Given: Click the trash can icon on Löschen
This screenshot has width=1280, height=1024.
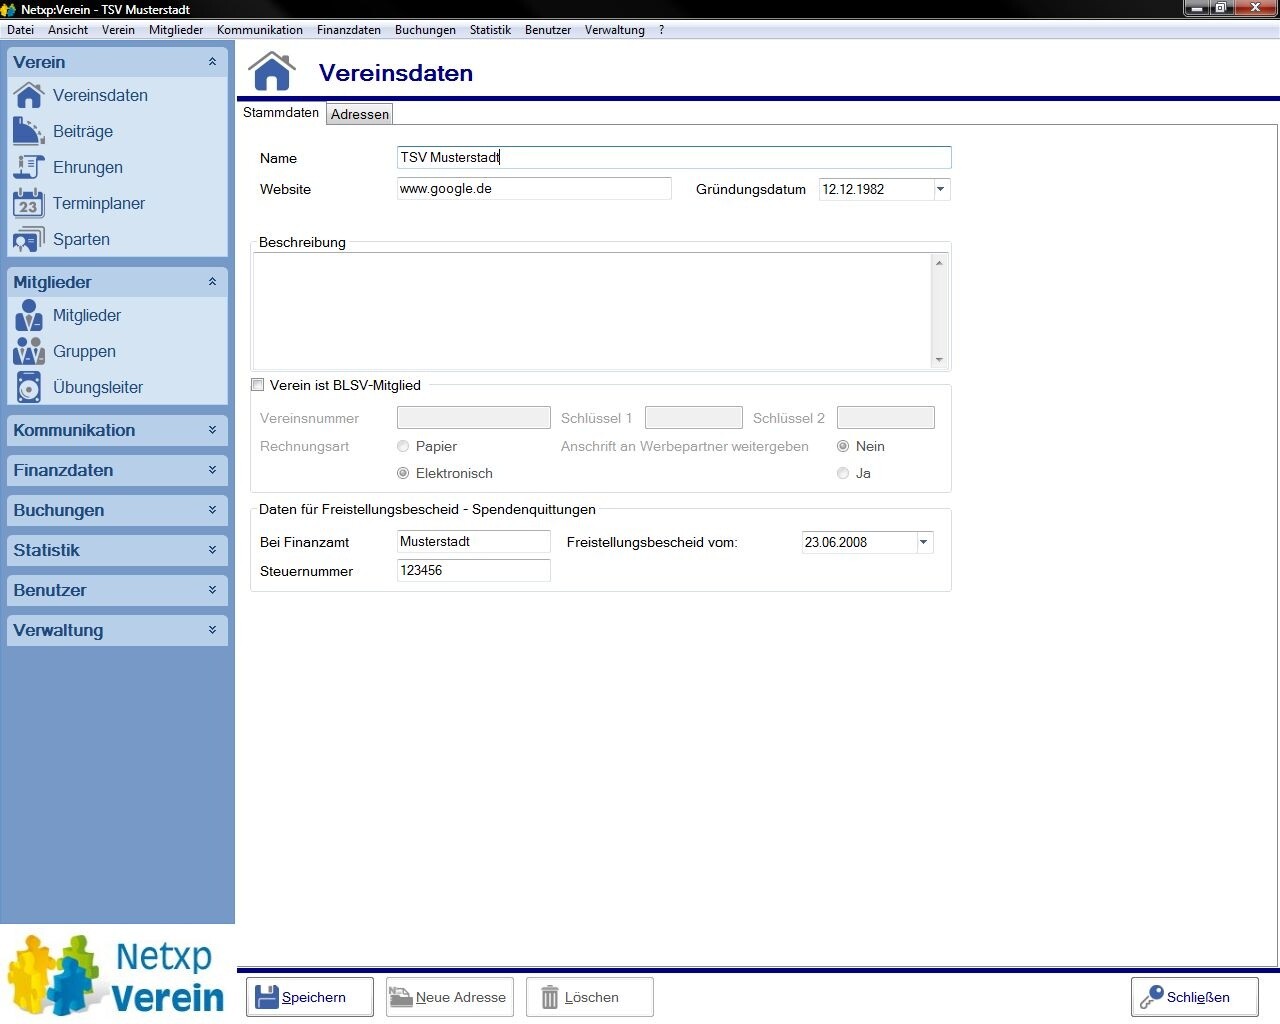Looking at the screenshot, I should (x=550, y=997).
